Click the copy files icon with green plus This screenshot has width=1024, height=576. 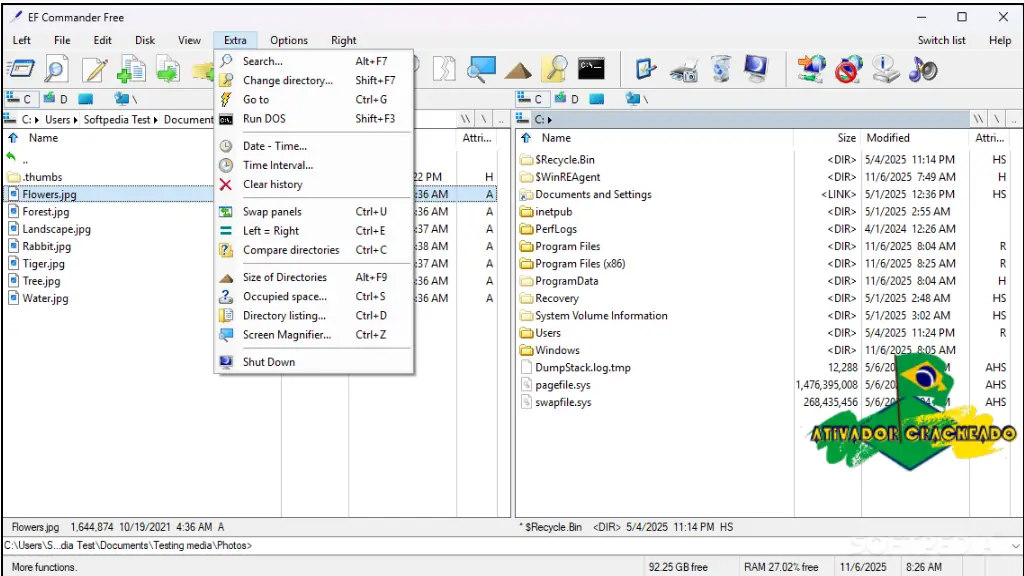pos(131,69)
